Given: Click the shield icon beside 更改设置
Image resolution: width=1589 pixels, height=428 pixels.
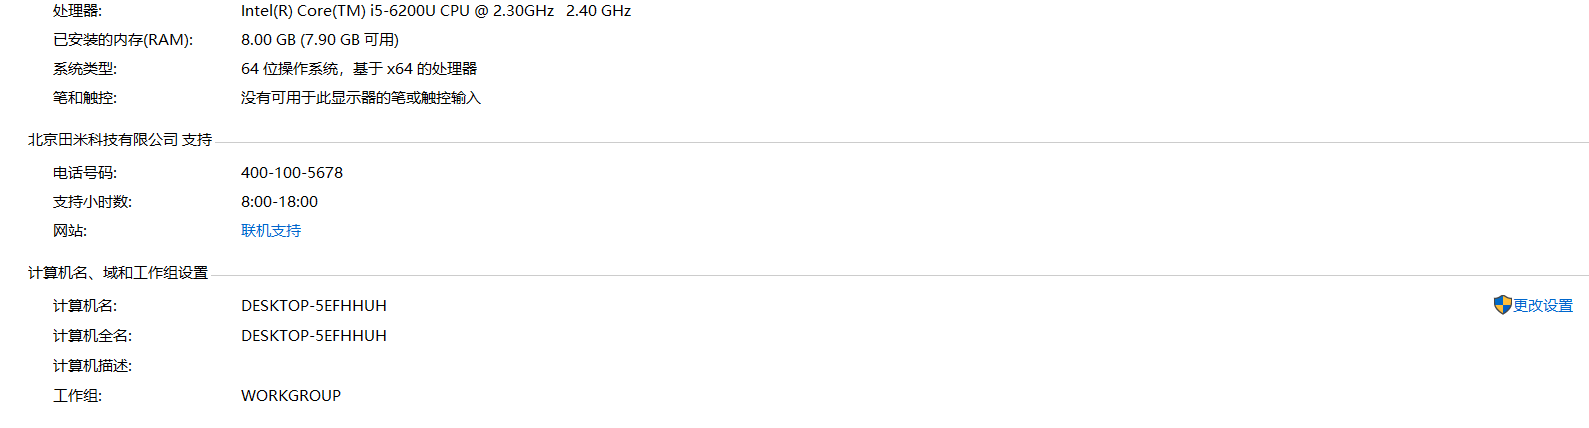Looking at the screenshot, I should coord(1502,305).
